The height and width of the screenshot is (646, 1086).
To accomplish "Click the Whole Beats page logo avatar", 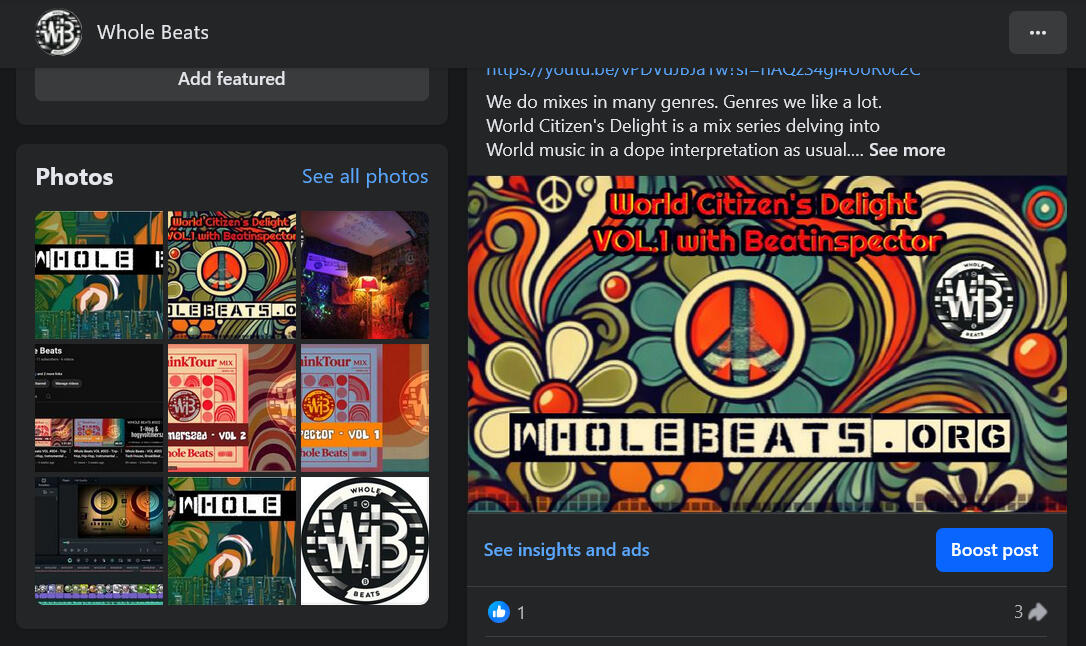I will click(x=59, y=32).
